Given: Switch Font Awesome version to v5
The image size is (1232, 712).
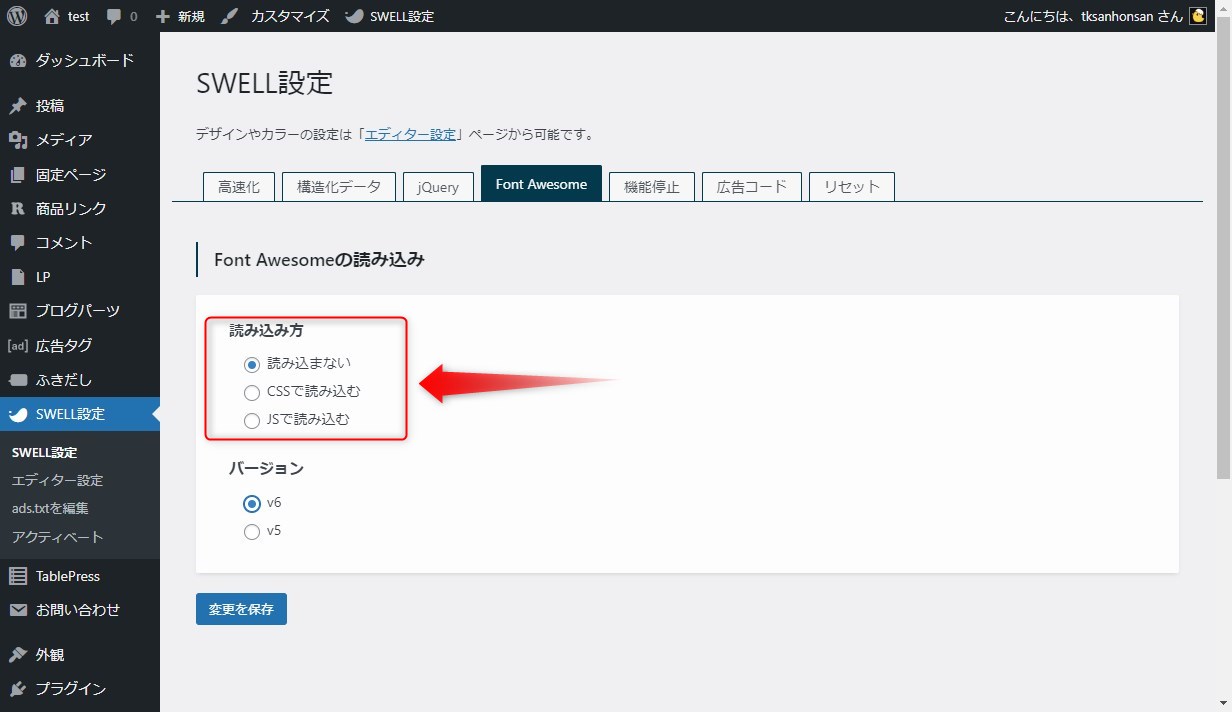Looking at the screenshot, I should coord(252,532).
